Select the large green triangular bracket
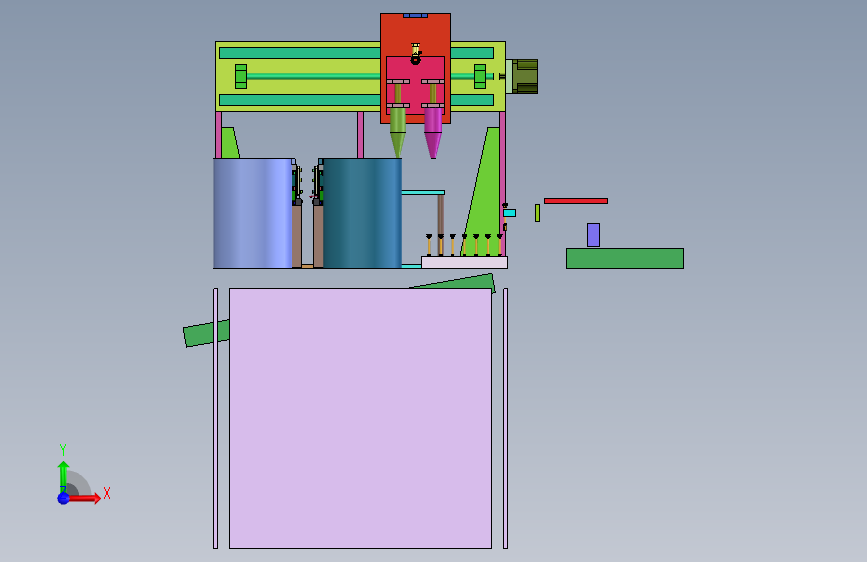Screen dimensions: 867x562 [484, 199]
